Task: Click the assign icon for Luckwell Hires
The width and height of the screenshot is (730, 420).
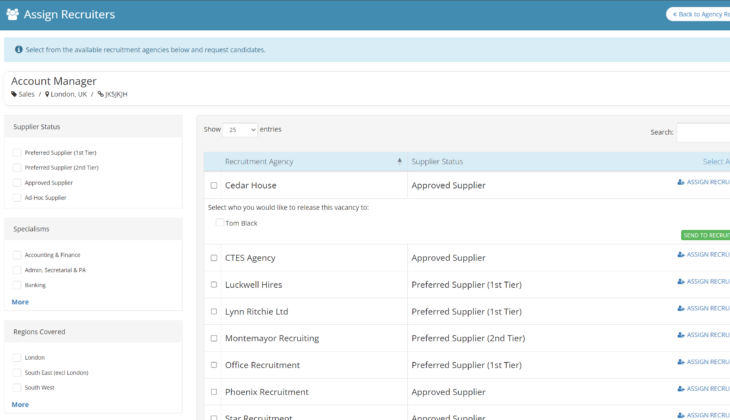Action: click(x=681, y=281)
